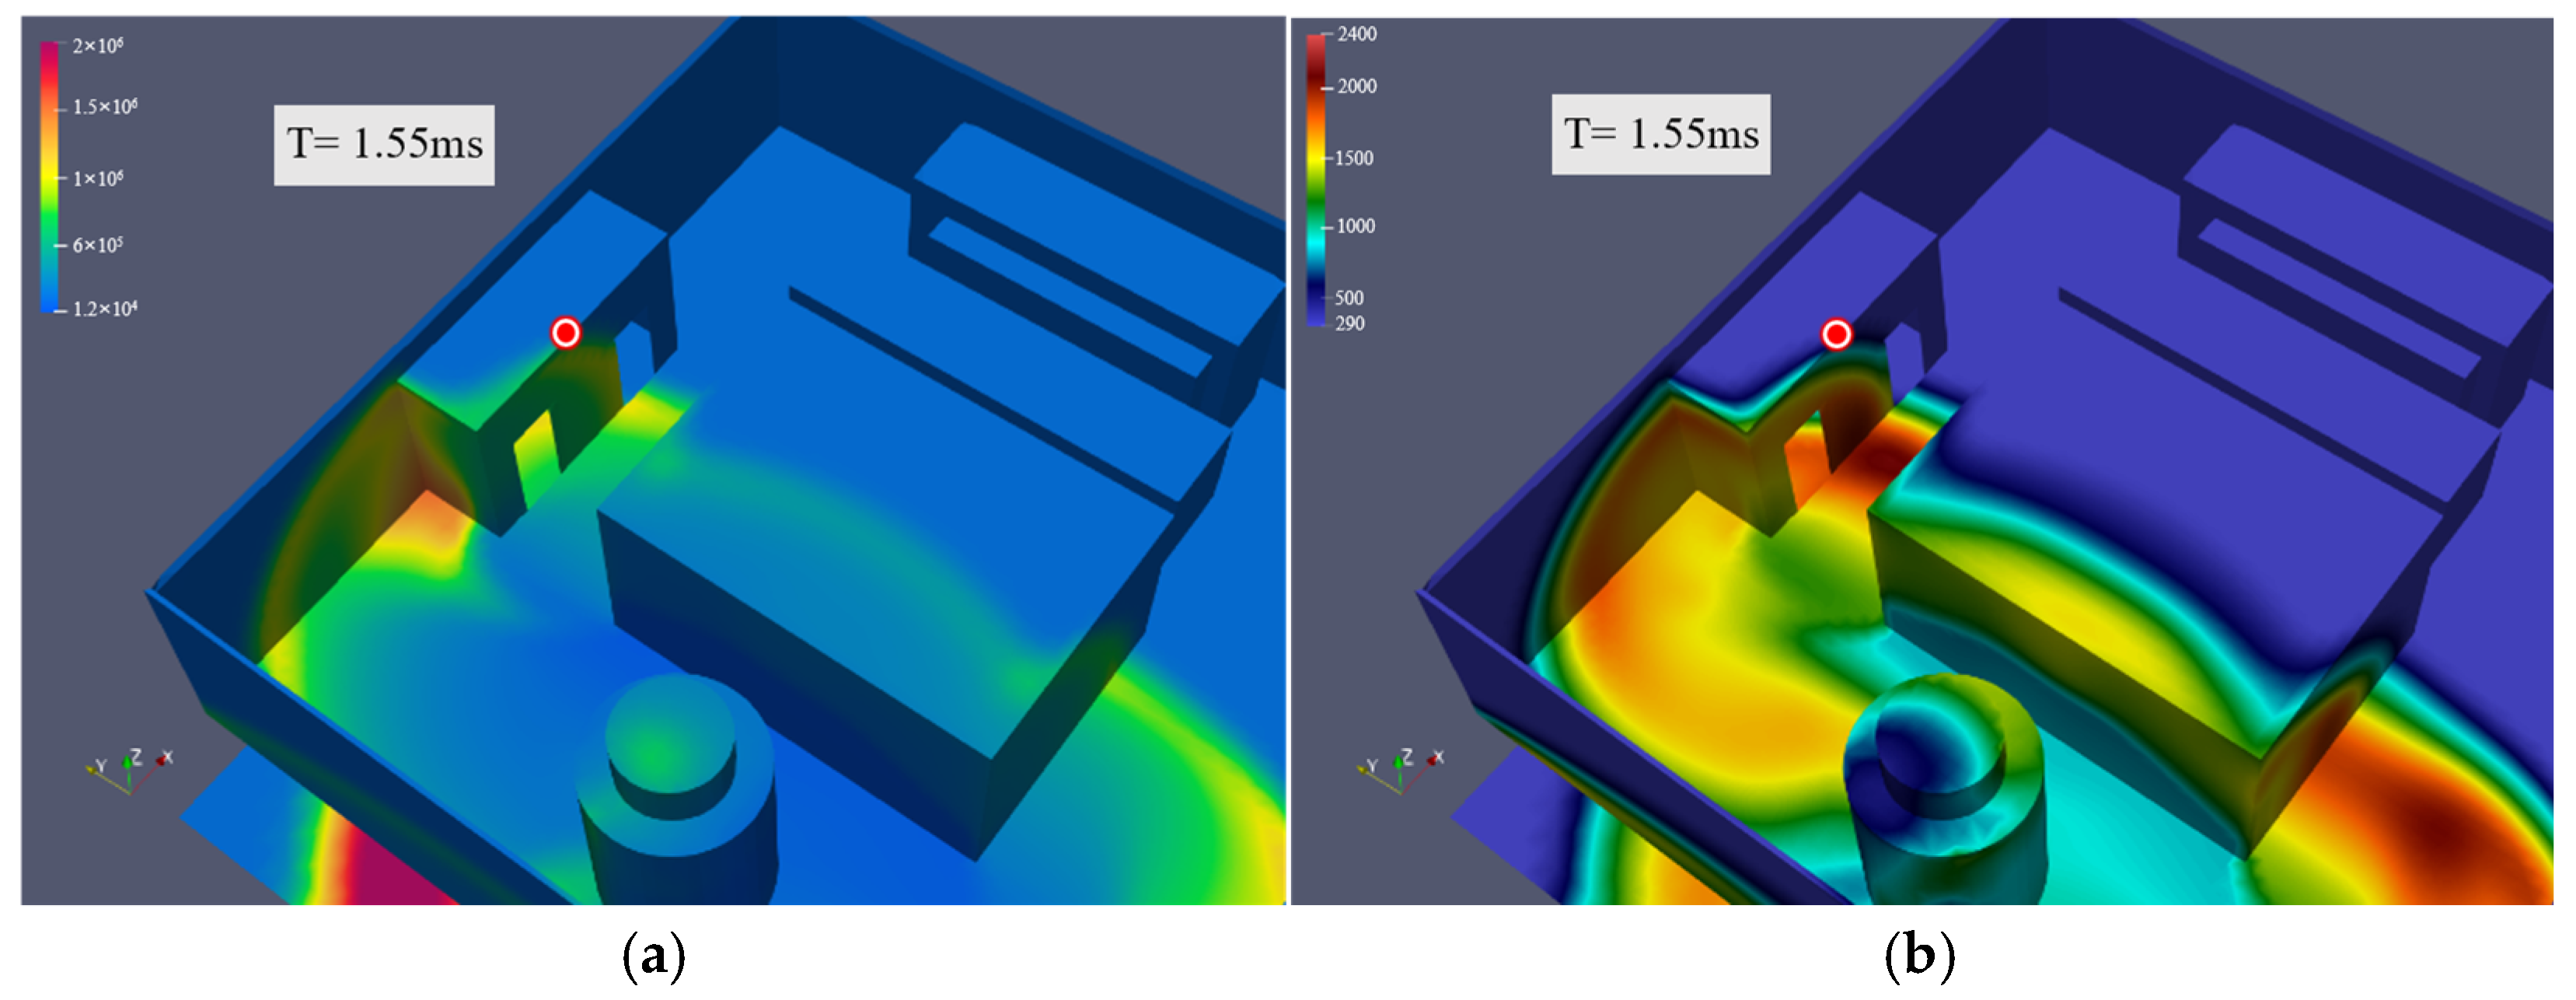This screenshot has width=2576, height=1000.
Task: Click the 2400 maximum temperature legend value
Action: [1357, 35]
